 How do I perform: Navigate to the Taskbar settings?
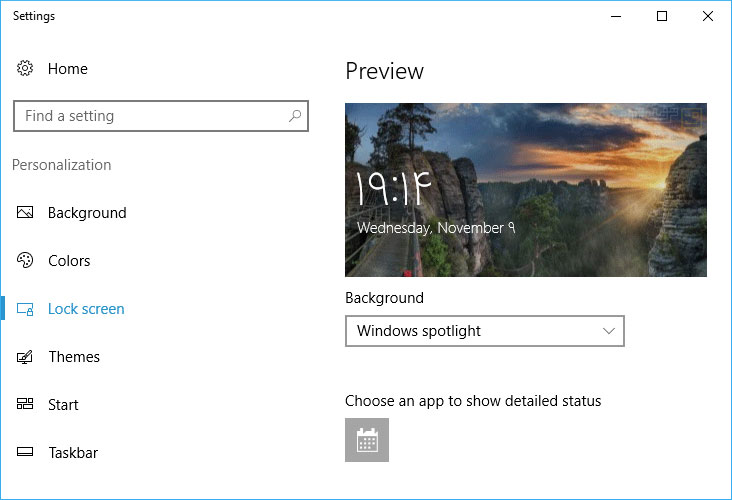(x=73, y=453)
